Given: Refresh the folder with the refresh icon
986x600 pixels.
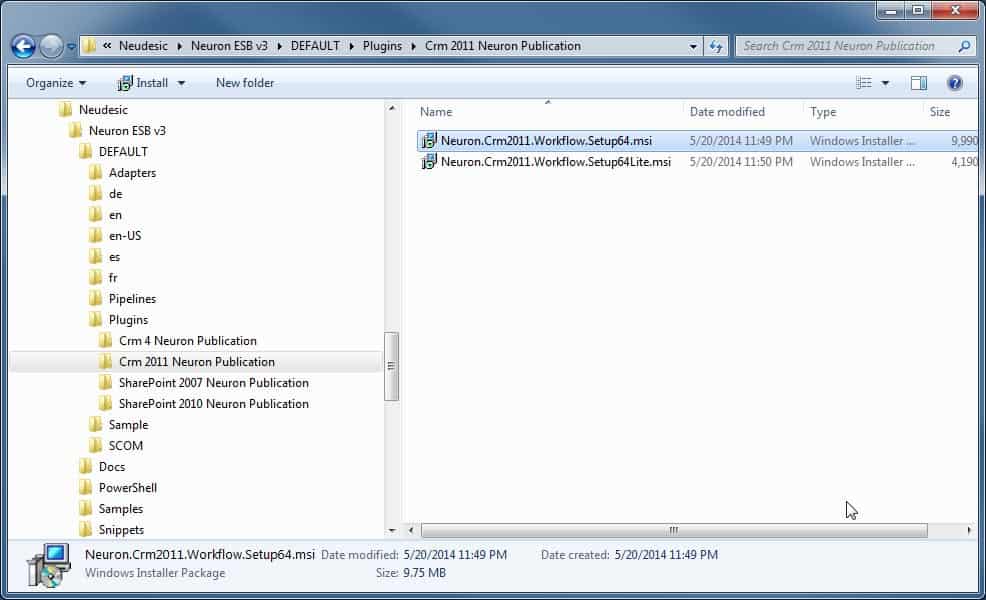Looking at the screenshot, I should [x=716, y=46].
